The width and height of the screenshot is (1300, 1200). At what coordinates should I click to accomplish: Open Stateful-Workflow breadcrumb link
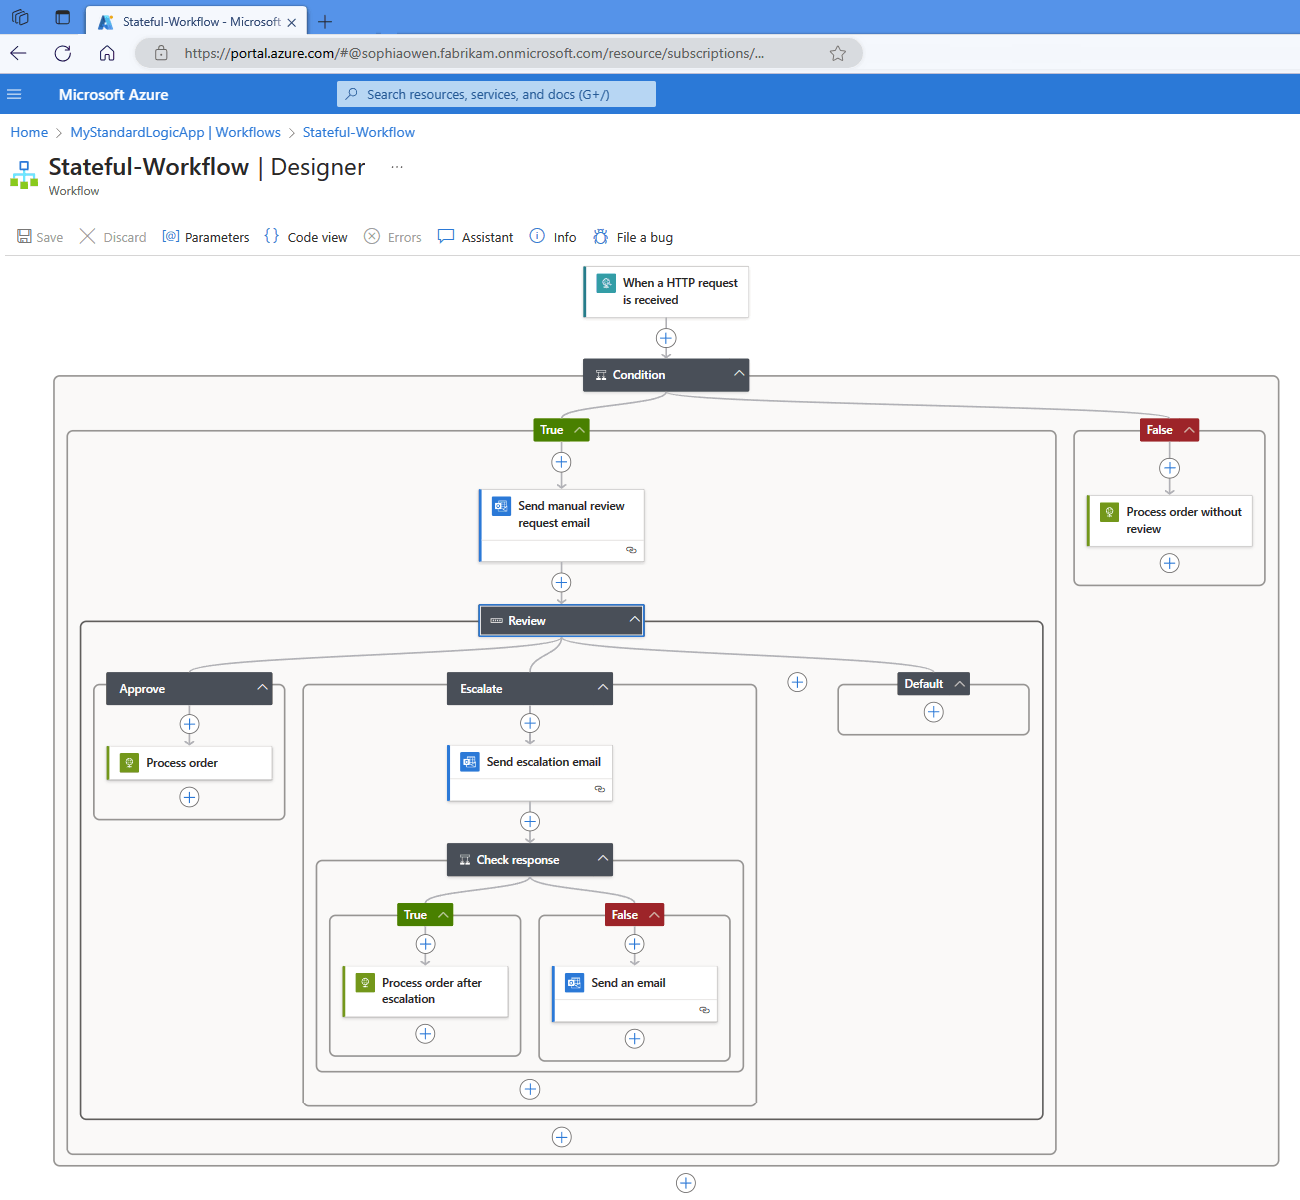[x=359, y=132]
